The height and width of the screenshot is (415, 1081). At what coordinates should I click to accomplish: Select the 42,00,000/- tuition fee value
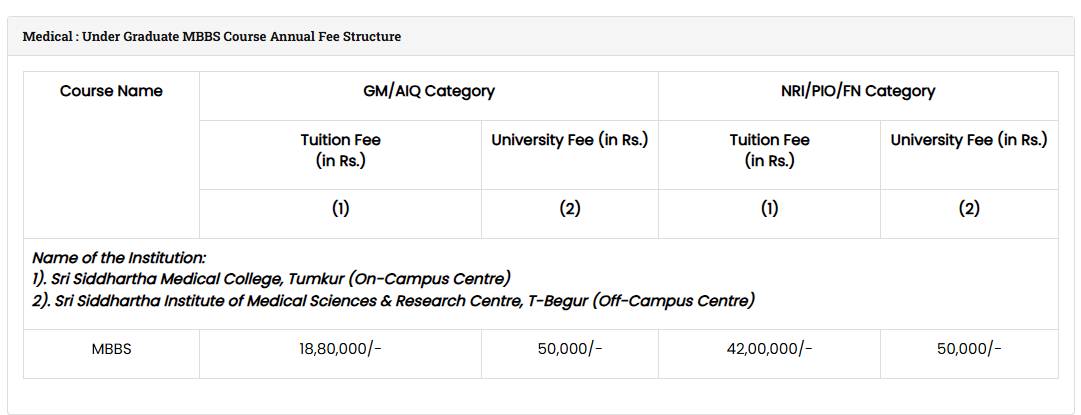point(769,349)
